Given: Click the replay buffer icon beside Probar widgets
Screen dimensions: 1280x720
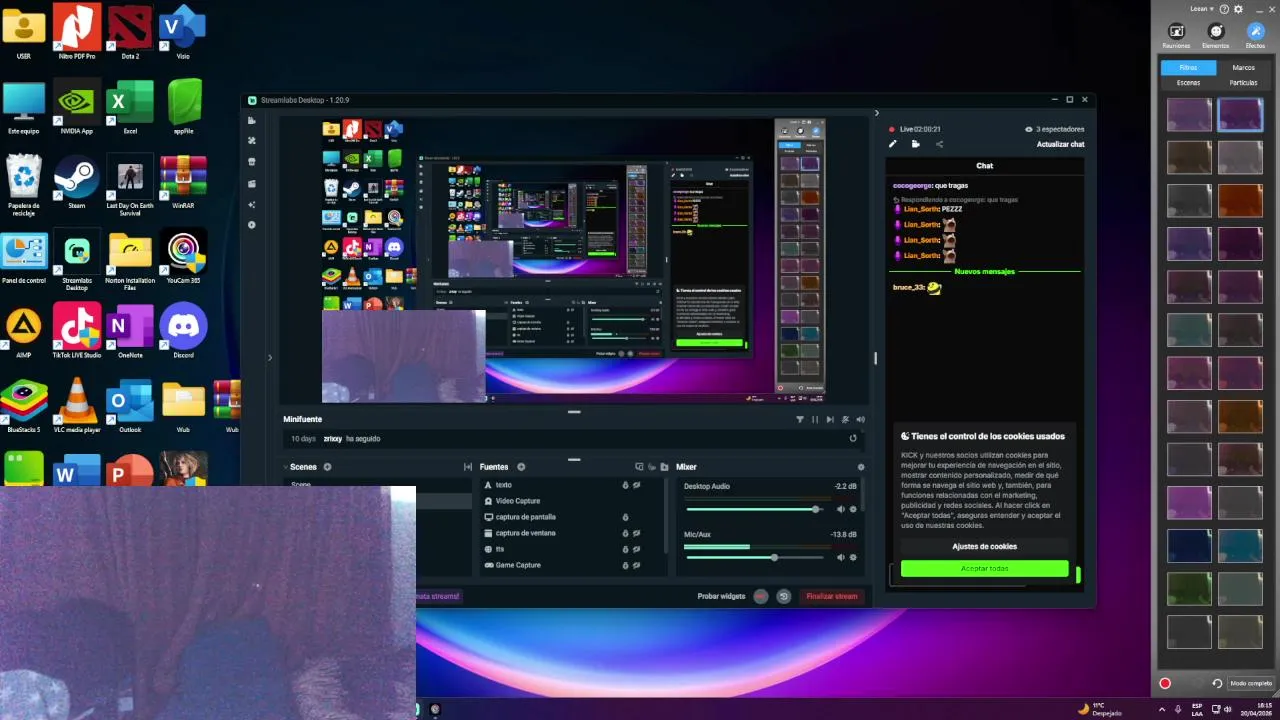Looking at the screenshot, I should 784,596.
